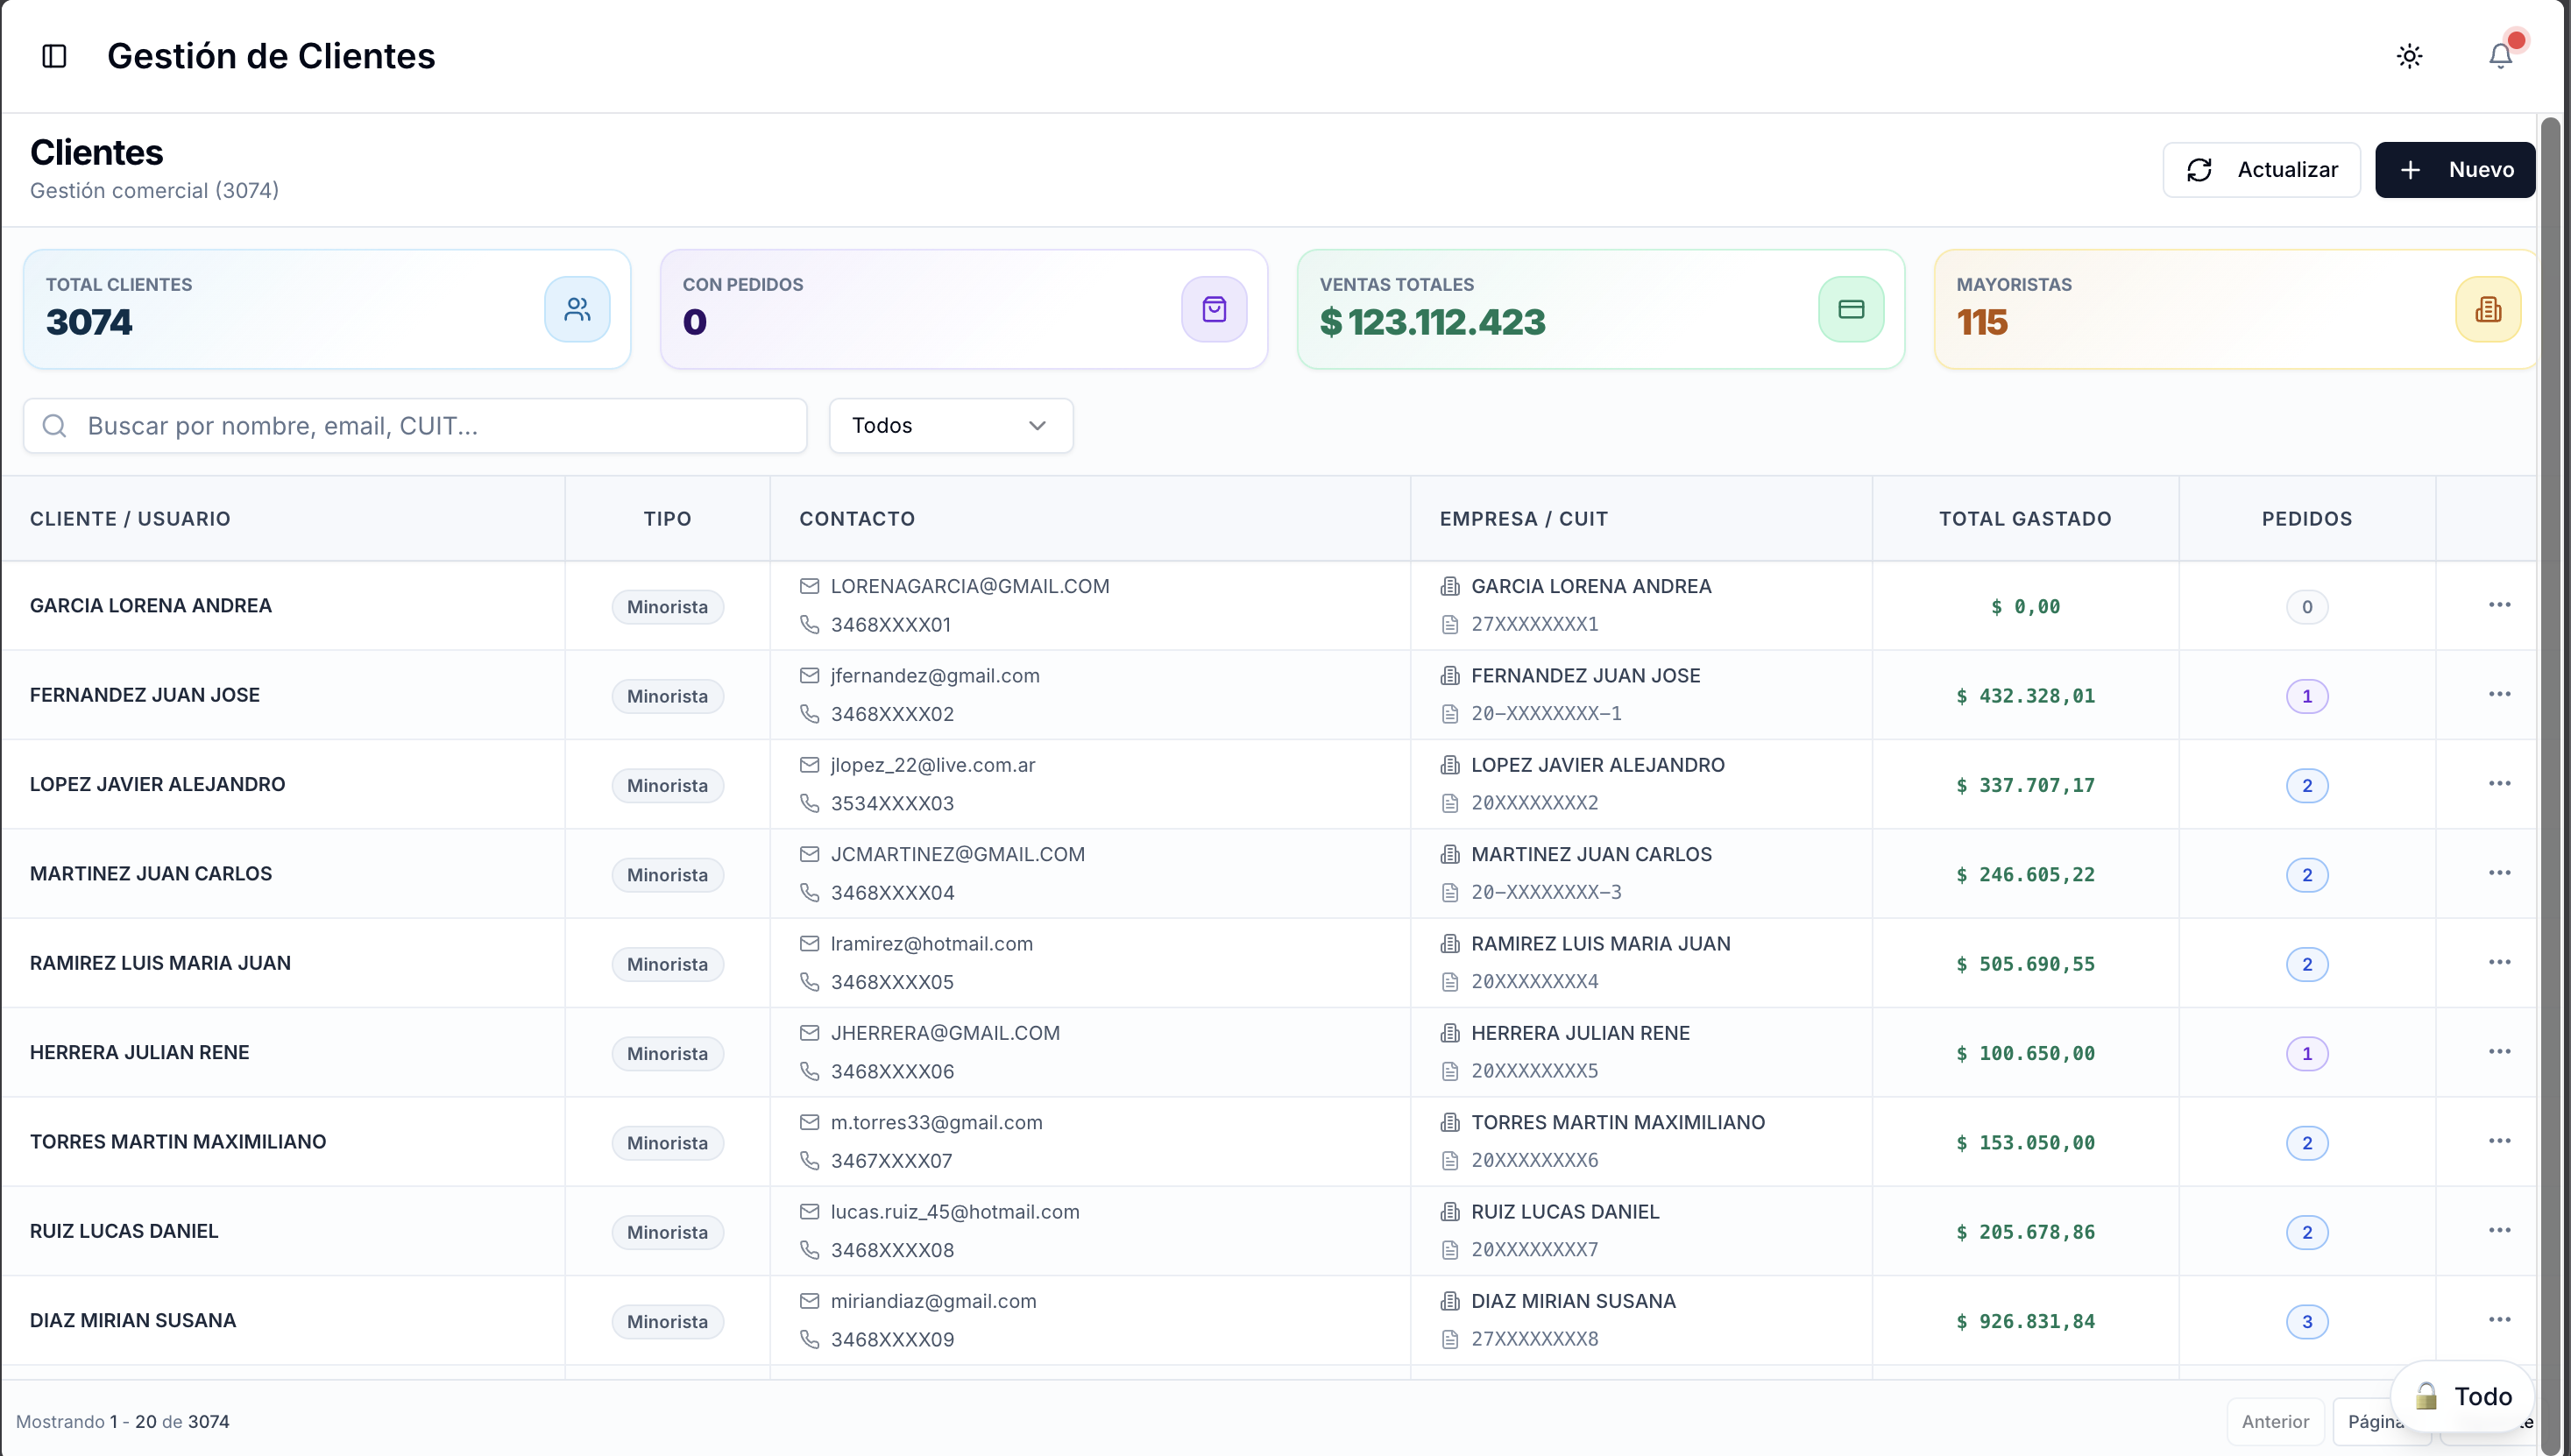Click the Mayoristas building icon

point(2487,309)
